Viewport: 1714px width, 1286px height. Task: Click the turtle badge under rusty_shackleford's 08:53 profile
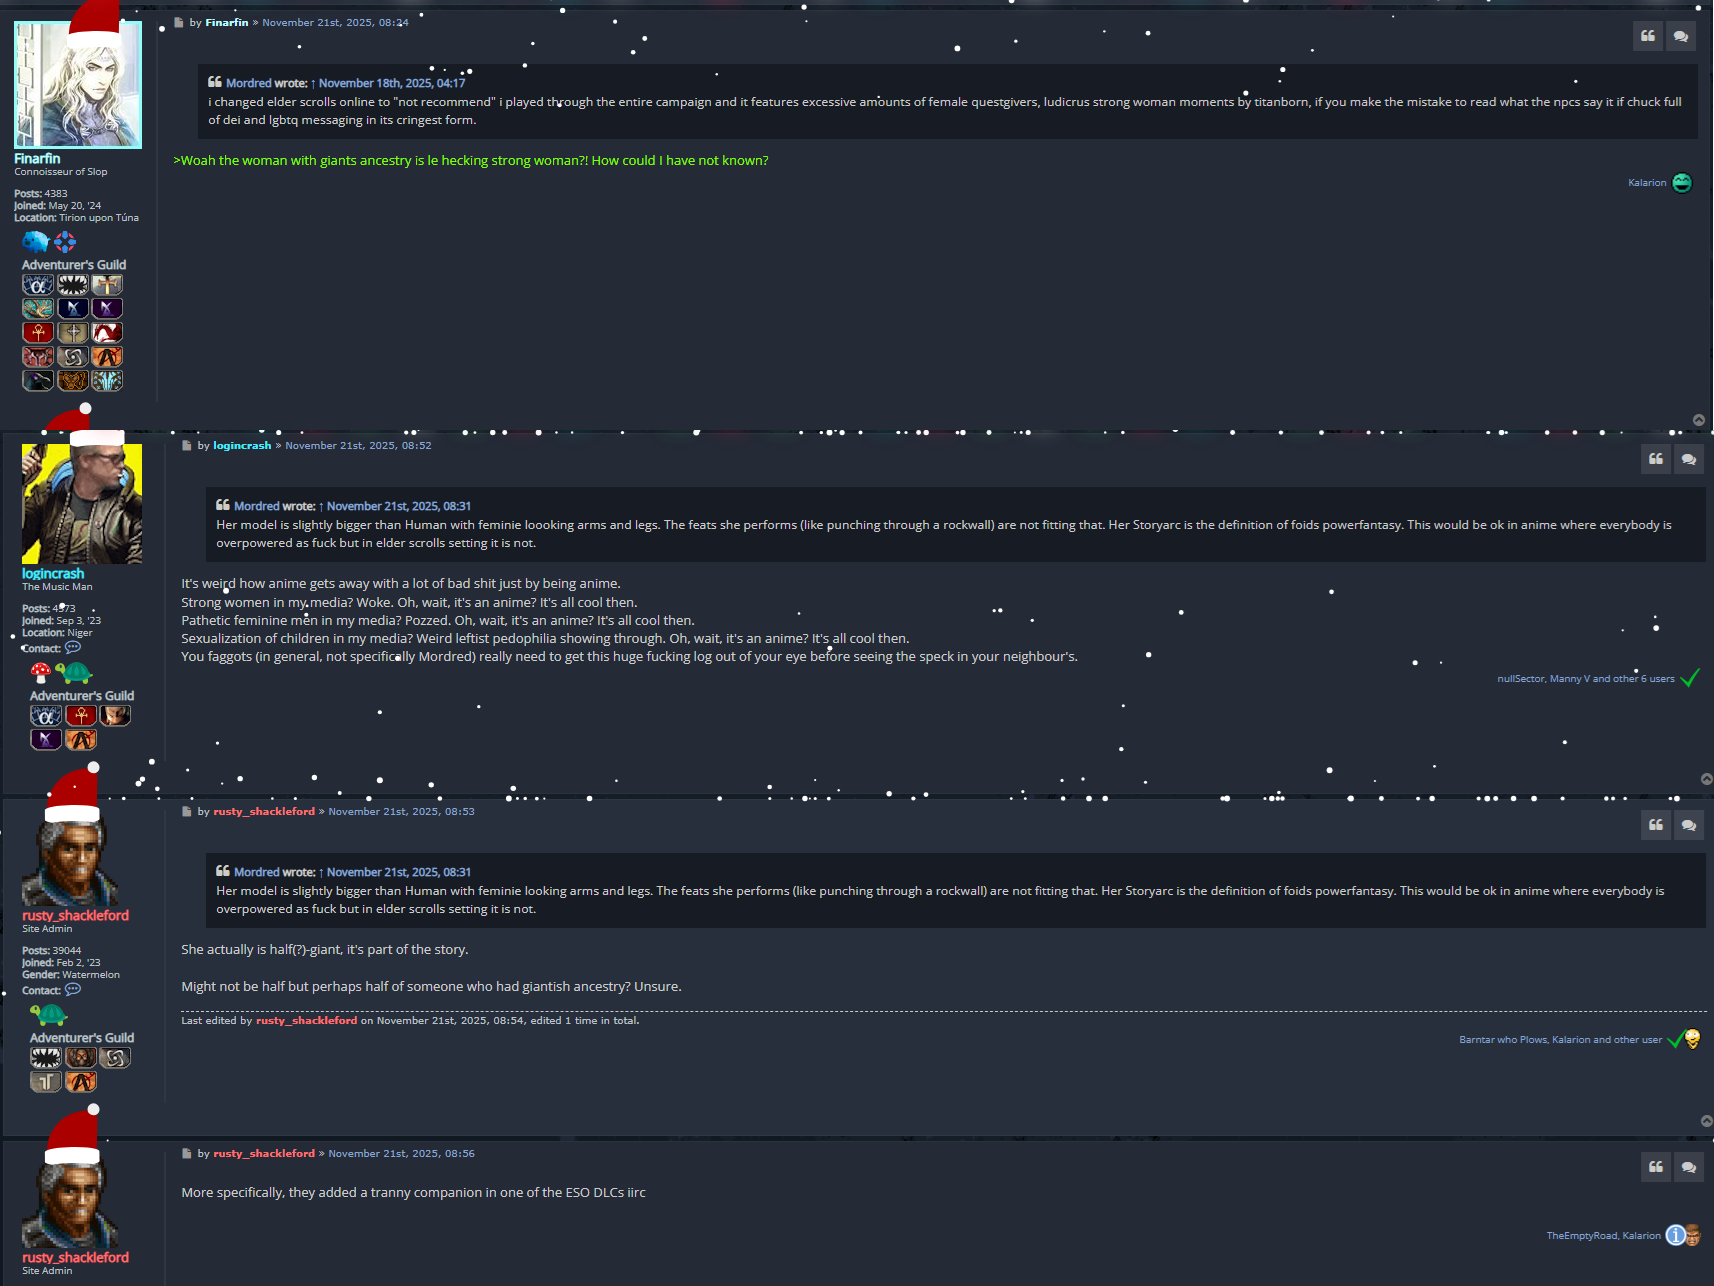tap(48, 1015)
